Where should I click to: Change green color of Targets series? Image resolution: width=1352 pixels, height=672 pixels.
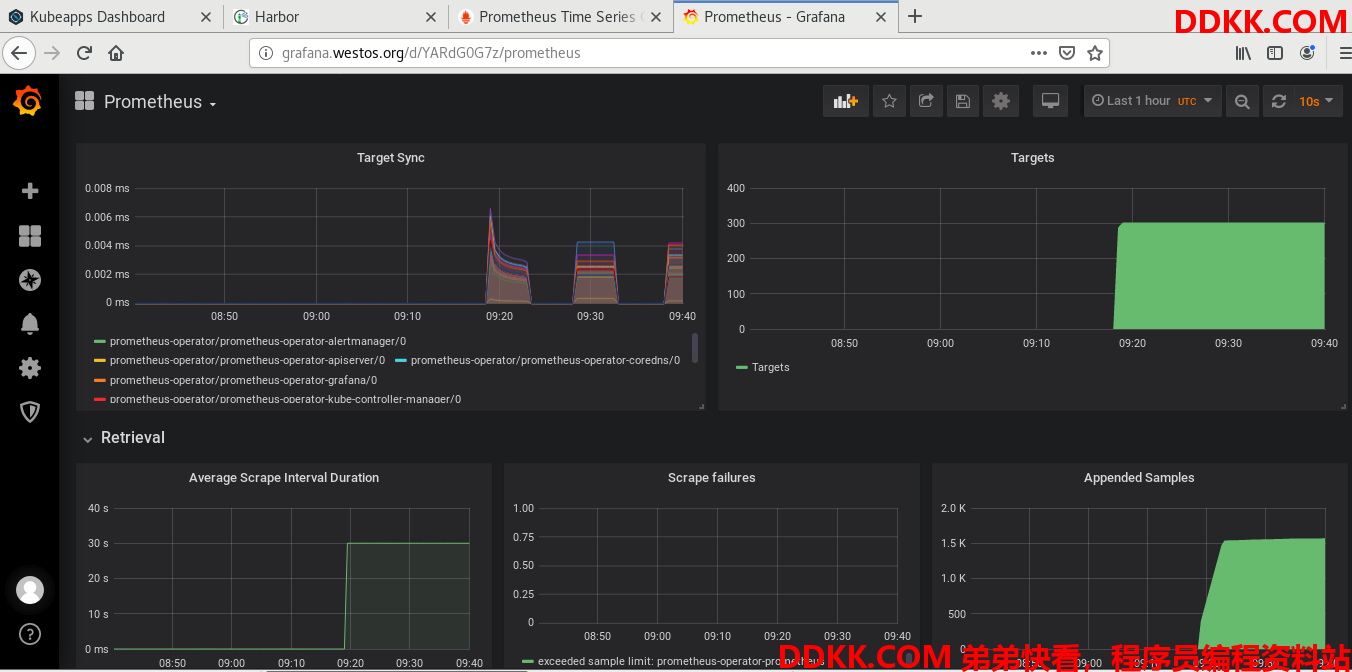(742, 368)
